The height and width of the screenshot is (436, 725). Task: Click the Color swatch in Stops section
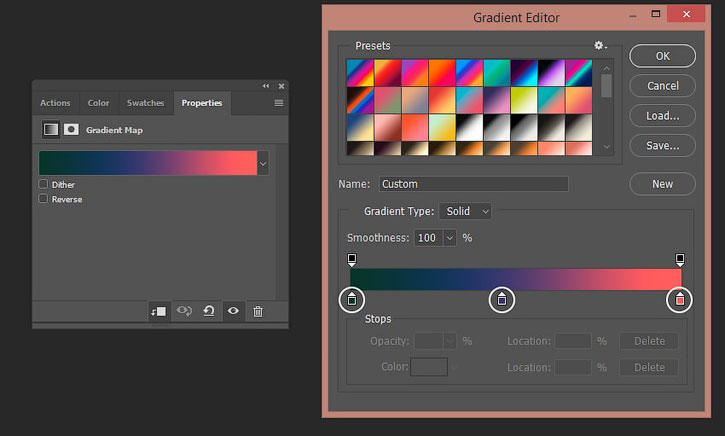[x=429, y=367]
